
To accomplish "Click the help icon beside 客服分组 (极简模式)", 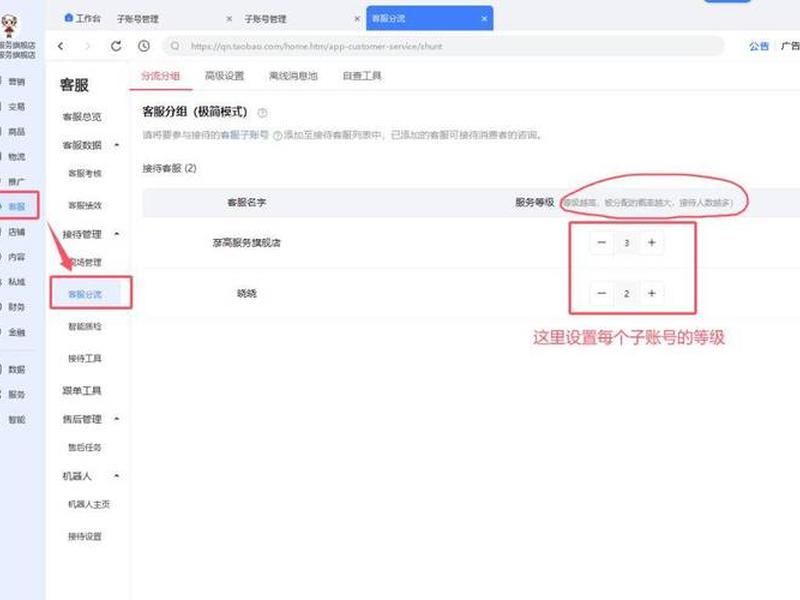I will (262, 113).
